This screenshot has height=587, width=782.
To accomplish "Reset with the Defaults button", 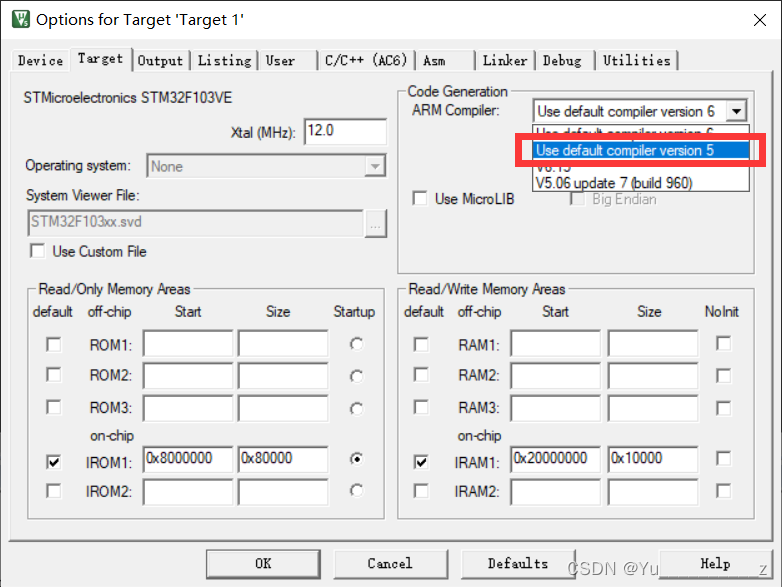I will pos(518,564).
